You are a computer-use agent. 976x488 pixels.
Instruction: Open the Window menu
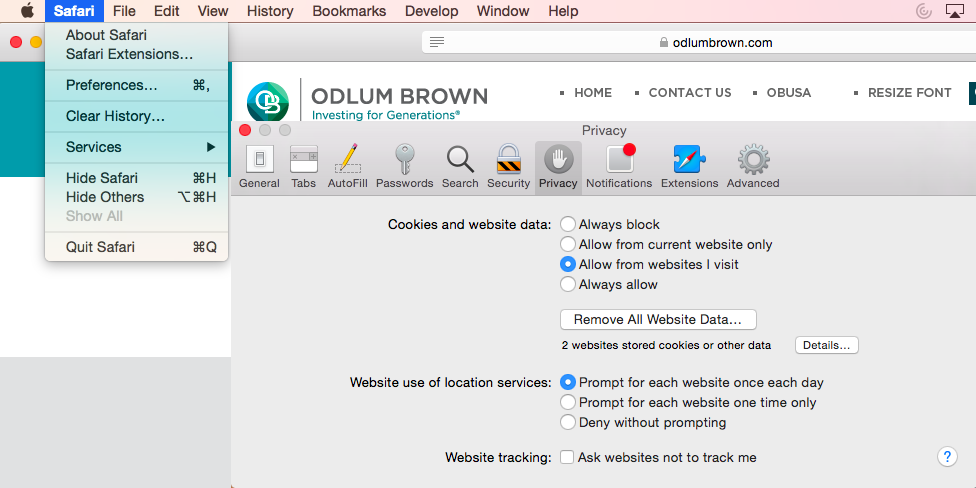coord(503,11)
